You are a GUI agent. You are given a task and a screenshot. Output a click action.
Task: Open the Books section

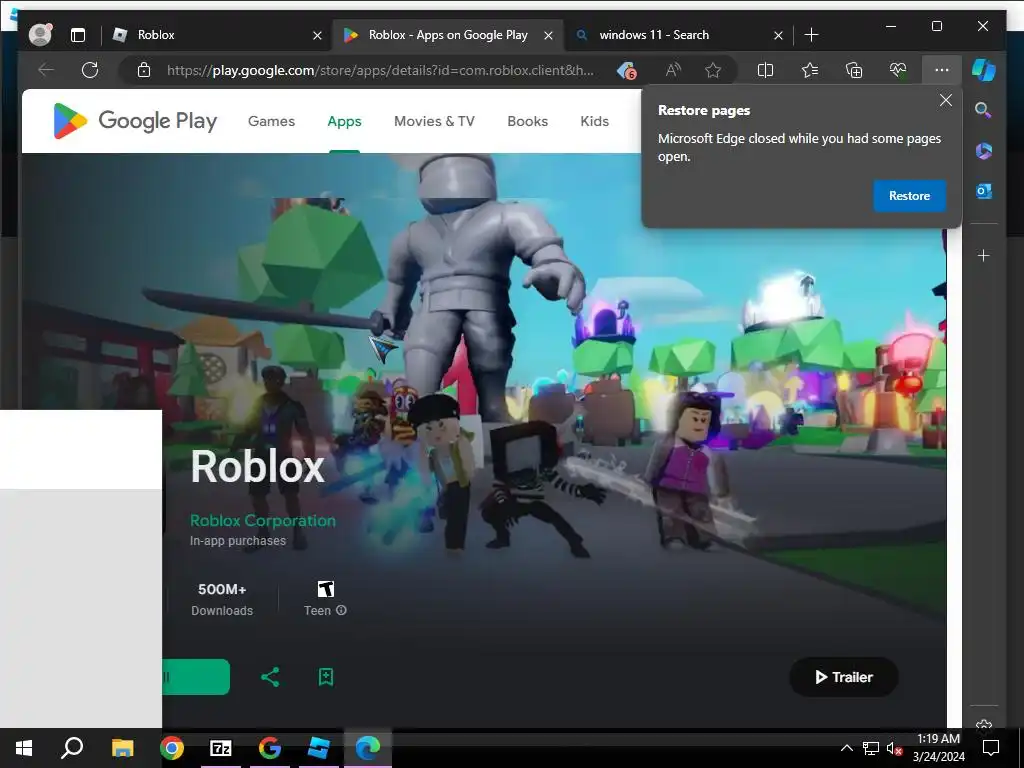pyautogui.click(x=528, y=121)
